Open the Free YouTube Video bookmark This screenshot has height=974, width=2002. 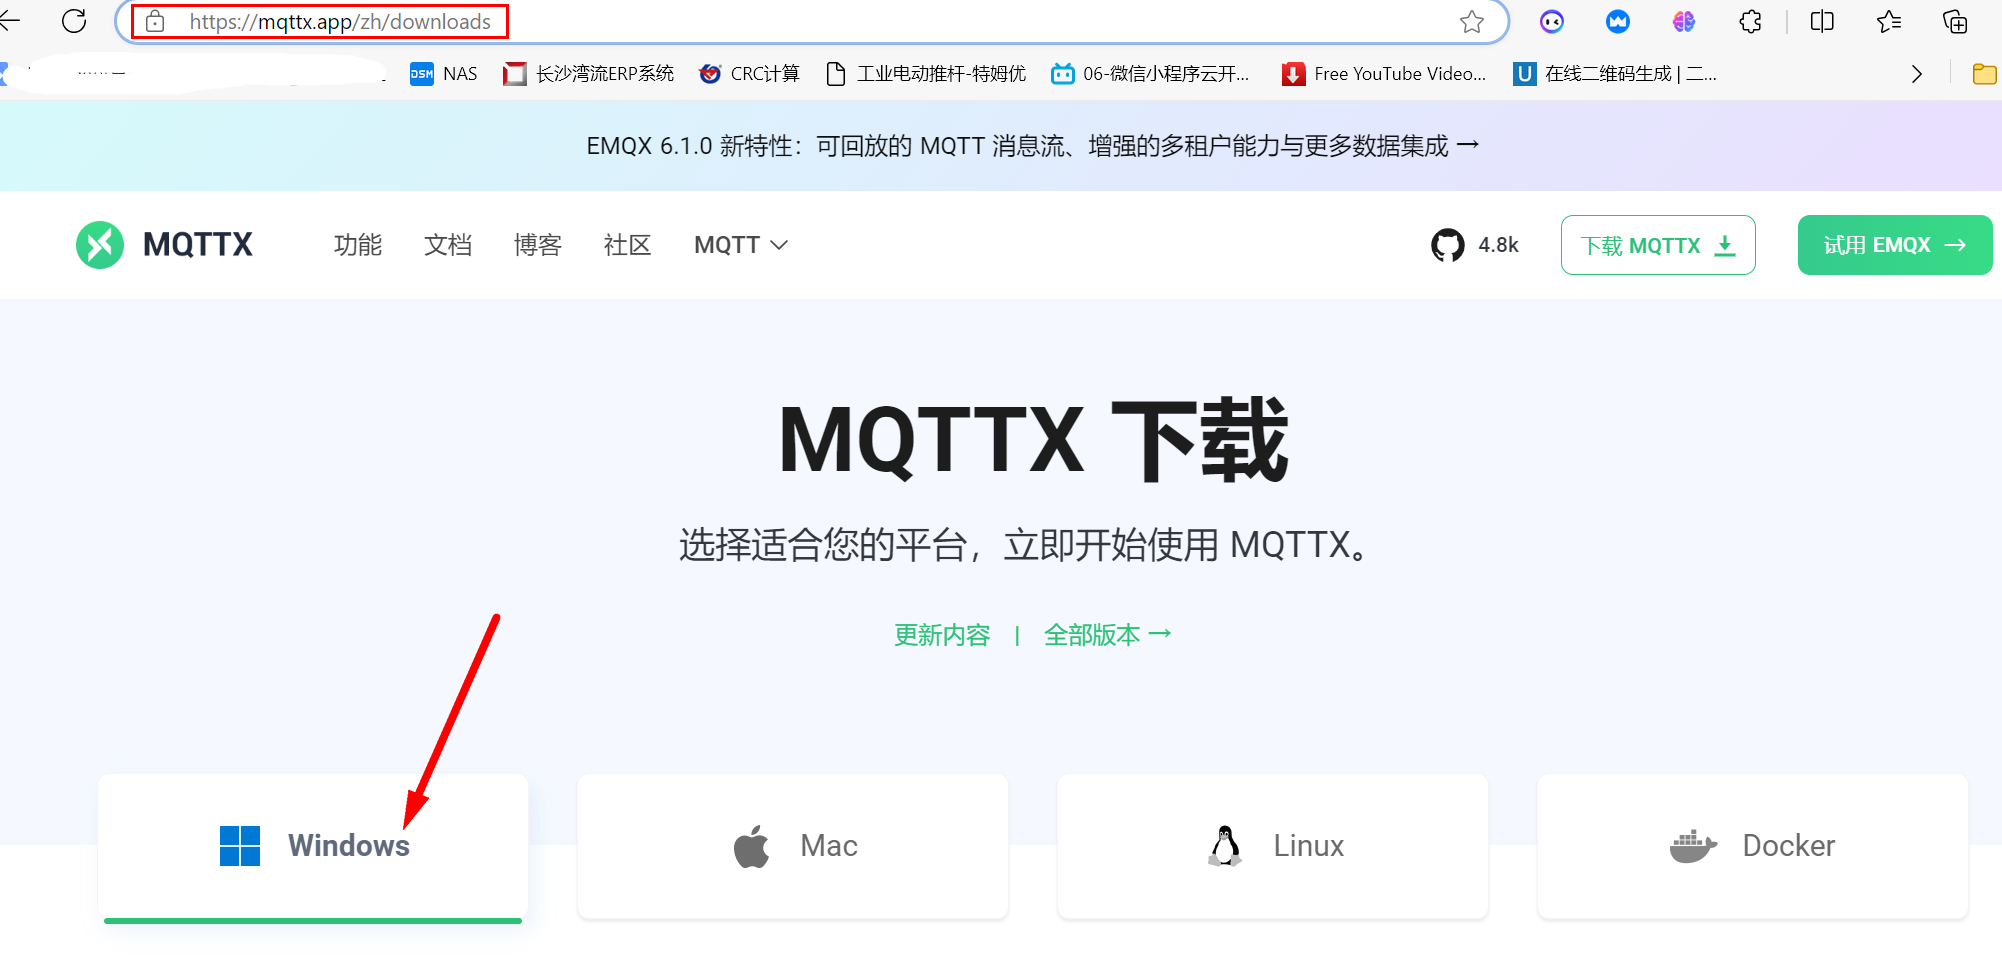1384,74
